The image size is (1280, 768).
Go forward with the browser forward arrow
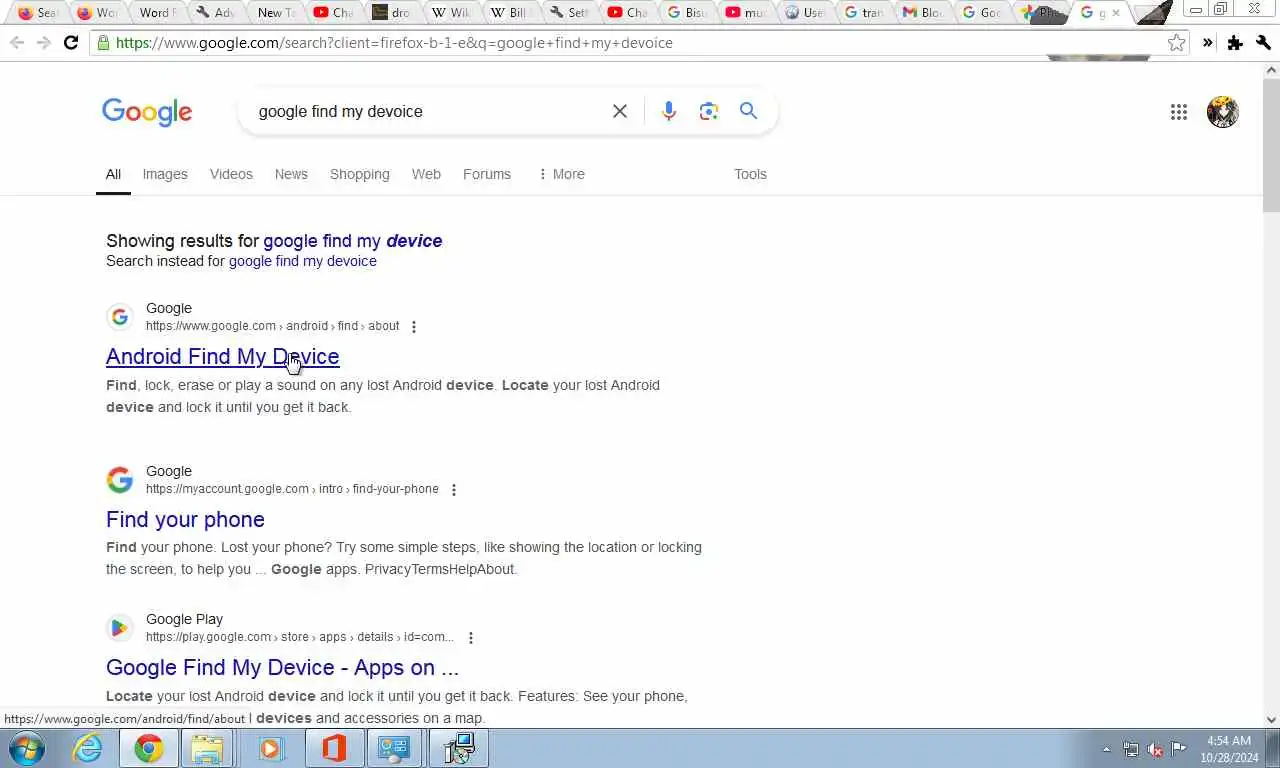[x=43, y=43]
